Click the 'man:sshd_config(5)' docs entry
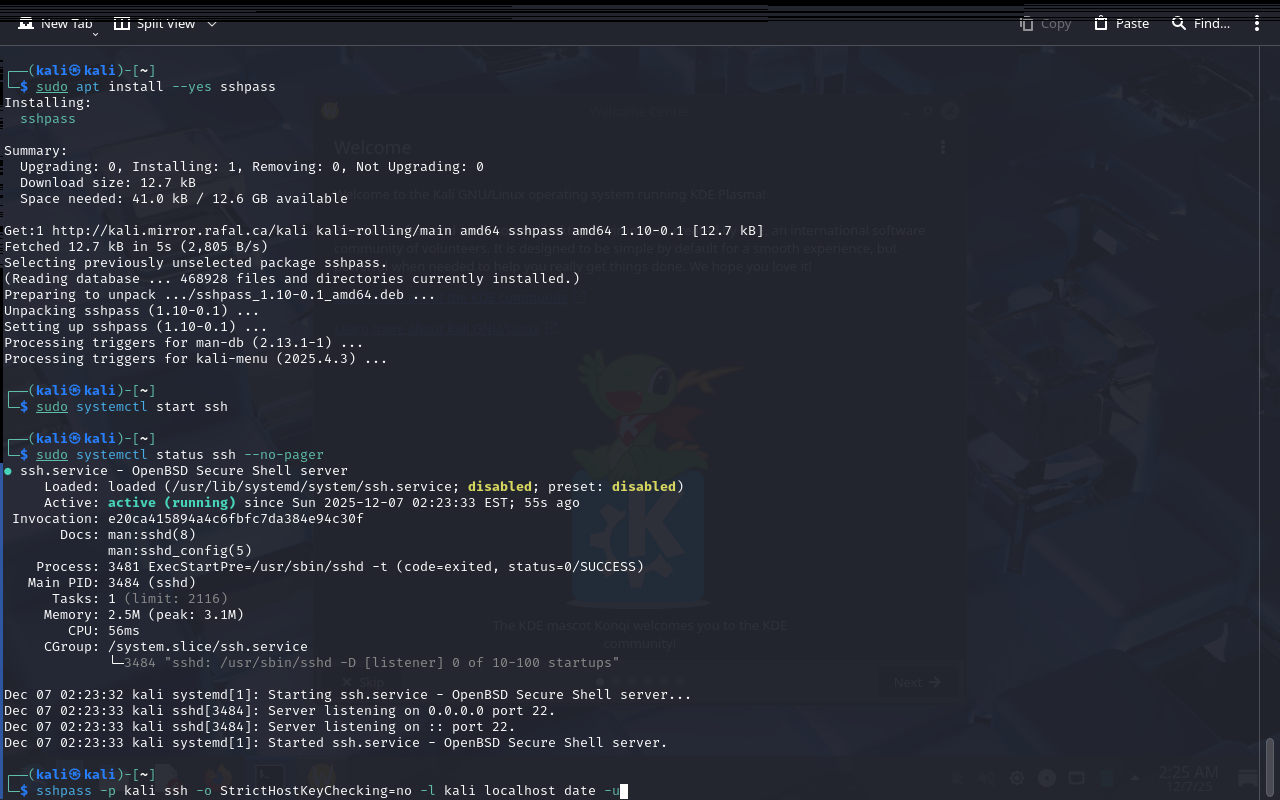The width and height of the screenshot is (1280, 800). 180,551
